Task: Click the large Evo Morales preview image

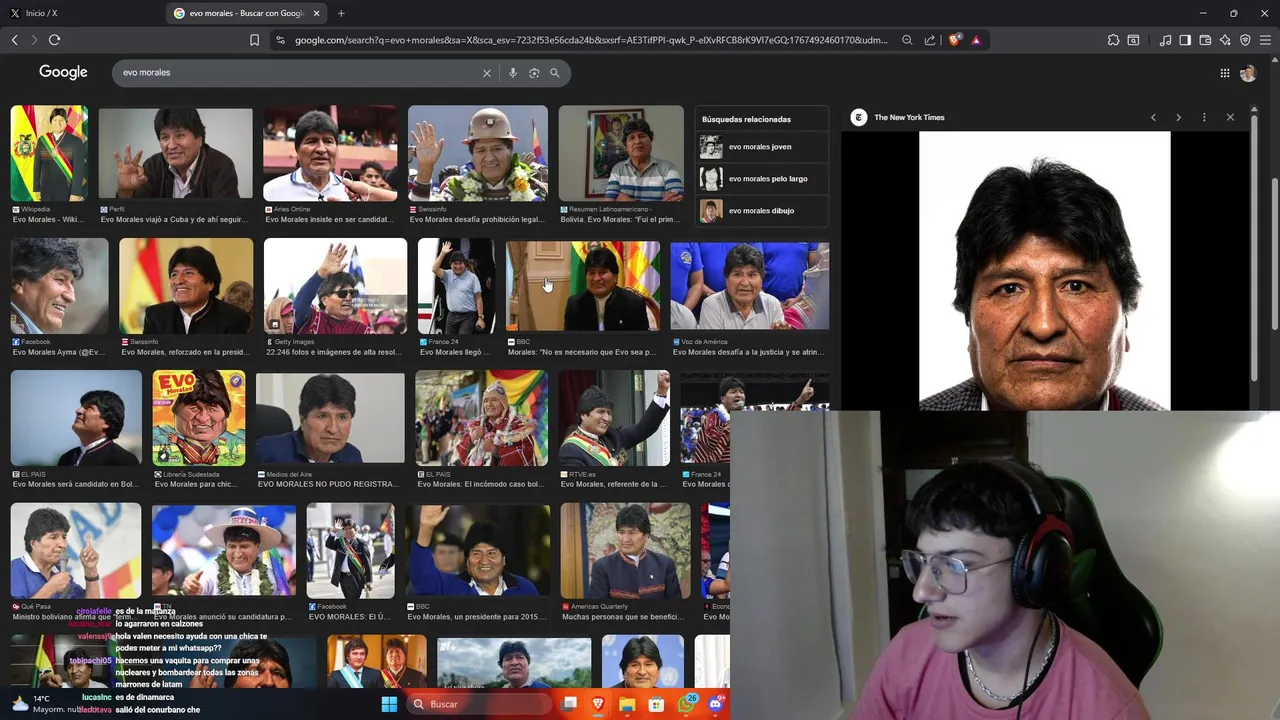Action: pyautogui.click(x=1044, y=270)
